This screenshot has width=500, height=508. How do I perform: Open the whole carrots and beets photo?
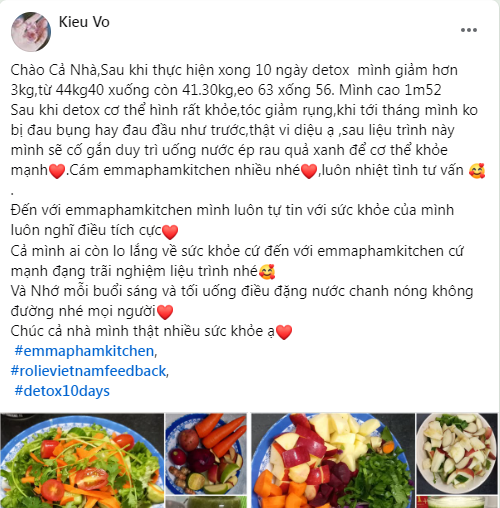206,454
